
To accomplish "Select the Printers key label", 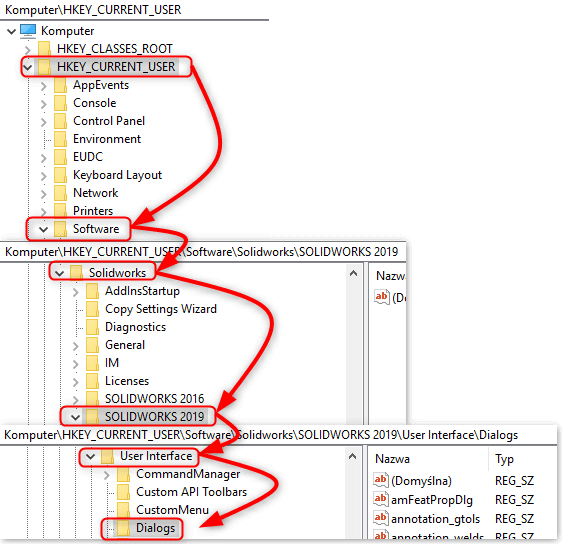I will click(x=93, y=211).
